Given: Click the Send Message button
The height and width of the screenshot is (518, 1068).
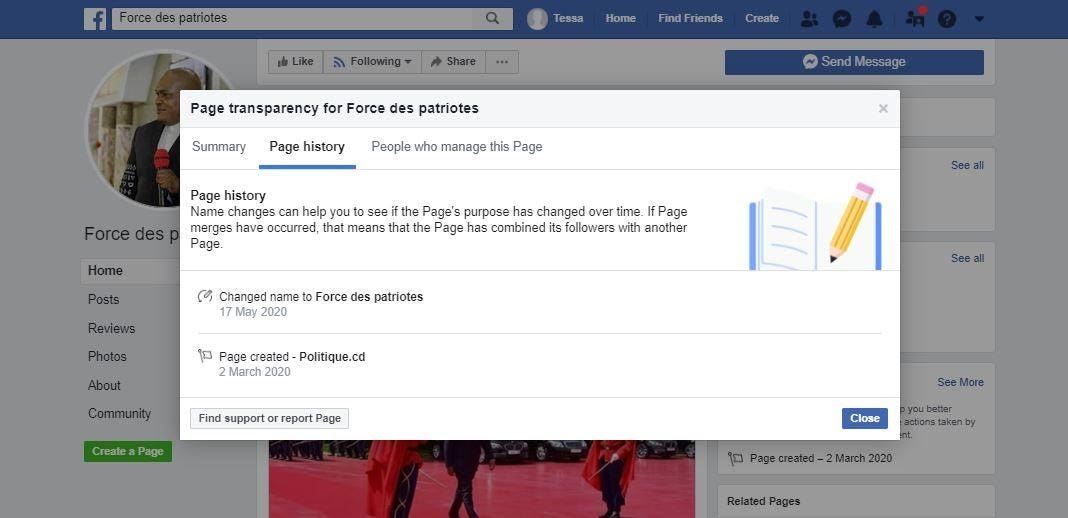Looking at the screenshot, I should (854, 62).
